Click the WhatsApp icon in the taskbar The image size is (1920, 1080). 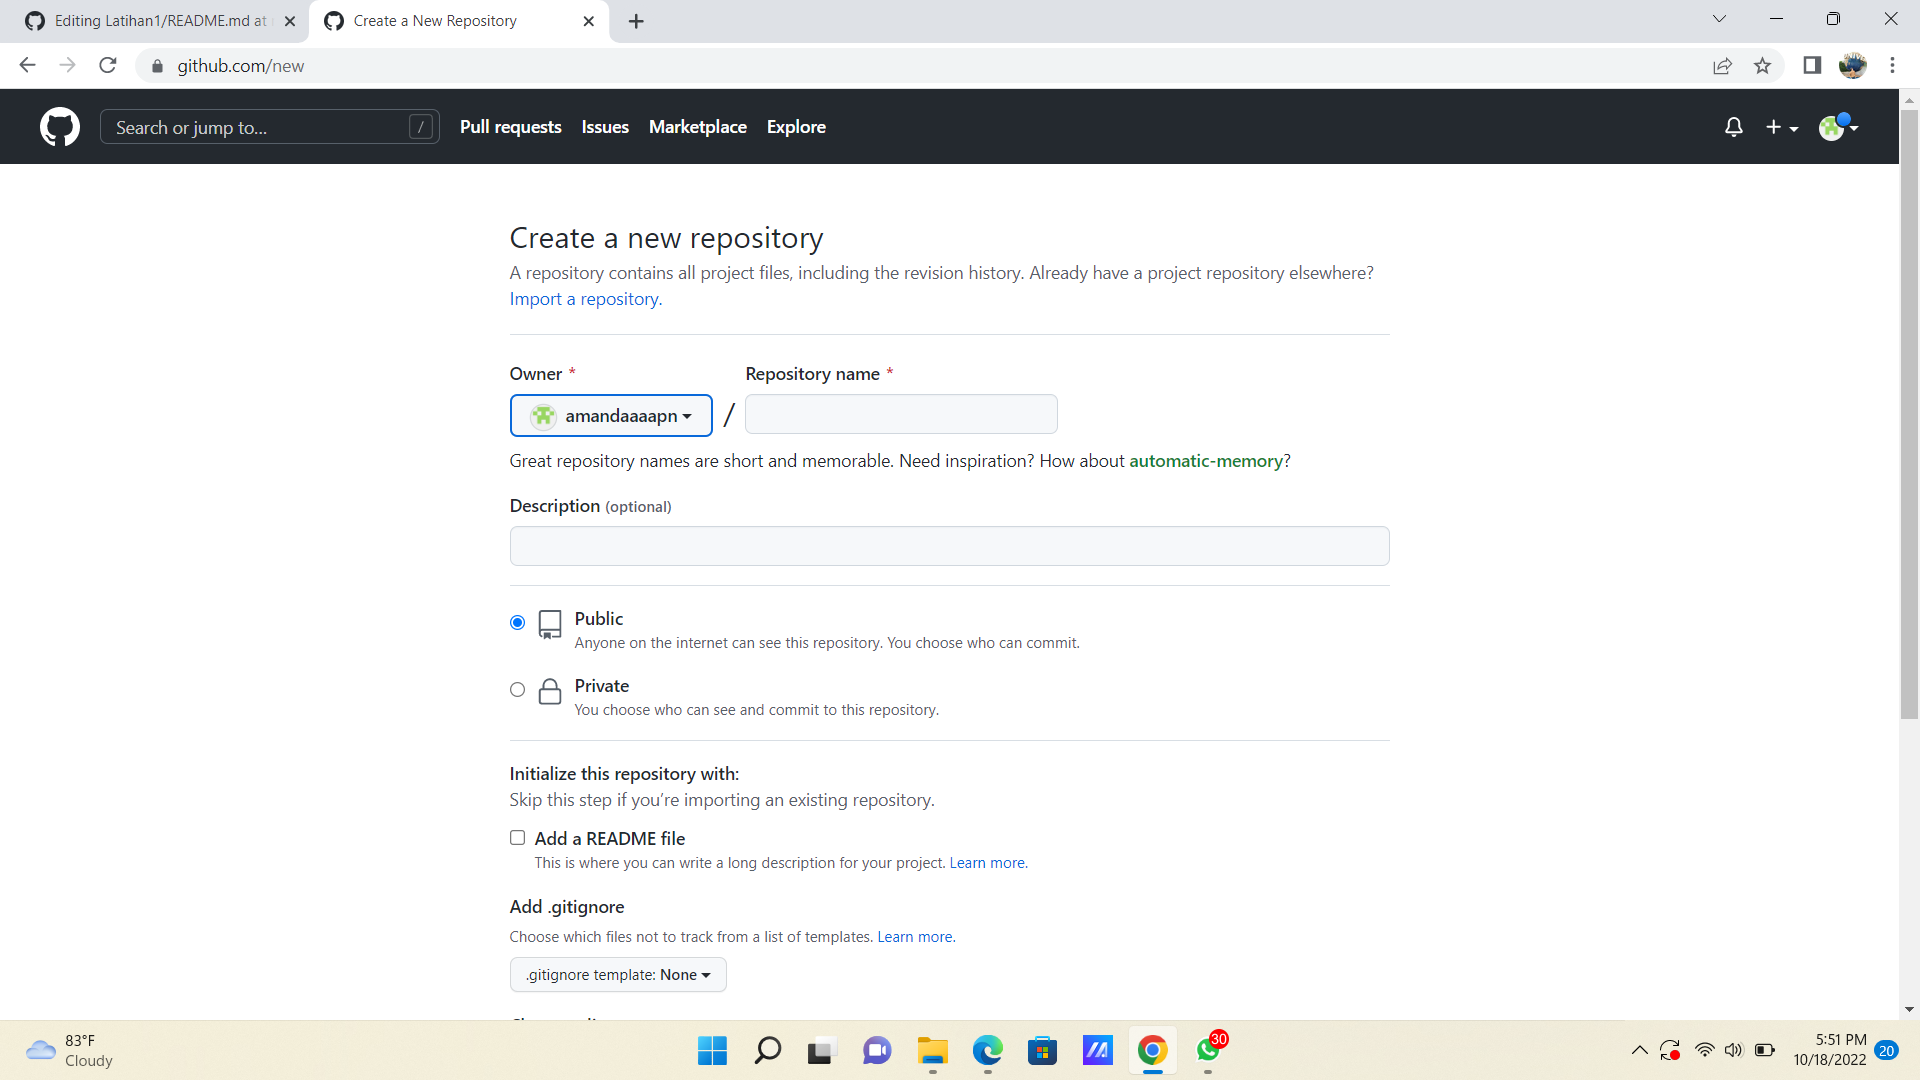(1208, 1051)
